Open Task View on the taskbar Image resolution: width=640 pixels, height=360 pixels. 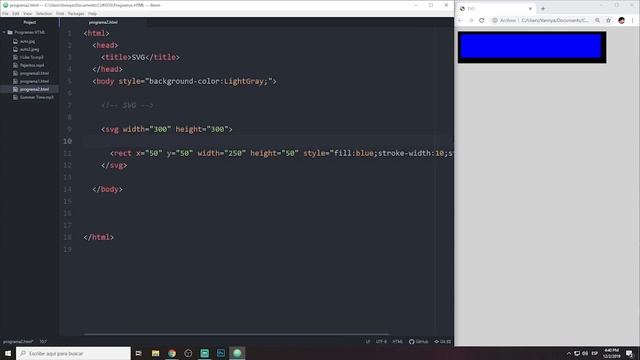[x=139, y=353]
